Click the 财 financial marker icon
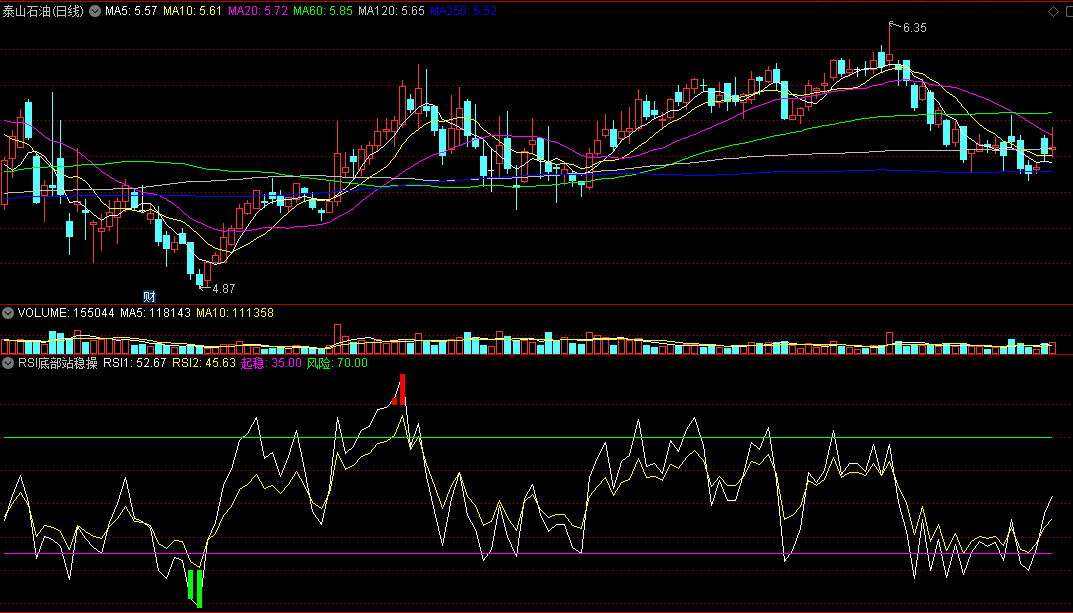This screenshot has height=613, width=1073. pos(149,296)
